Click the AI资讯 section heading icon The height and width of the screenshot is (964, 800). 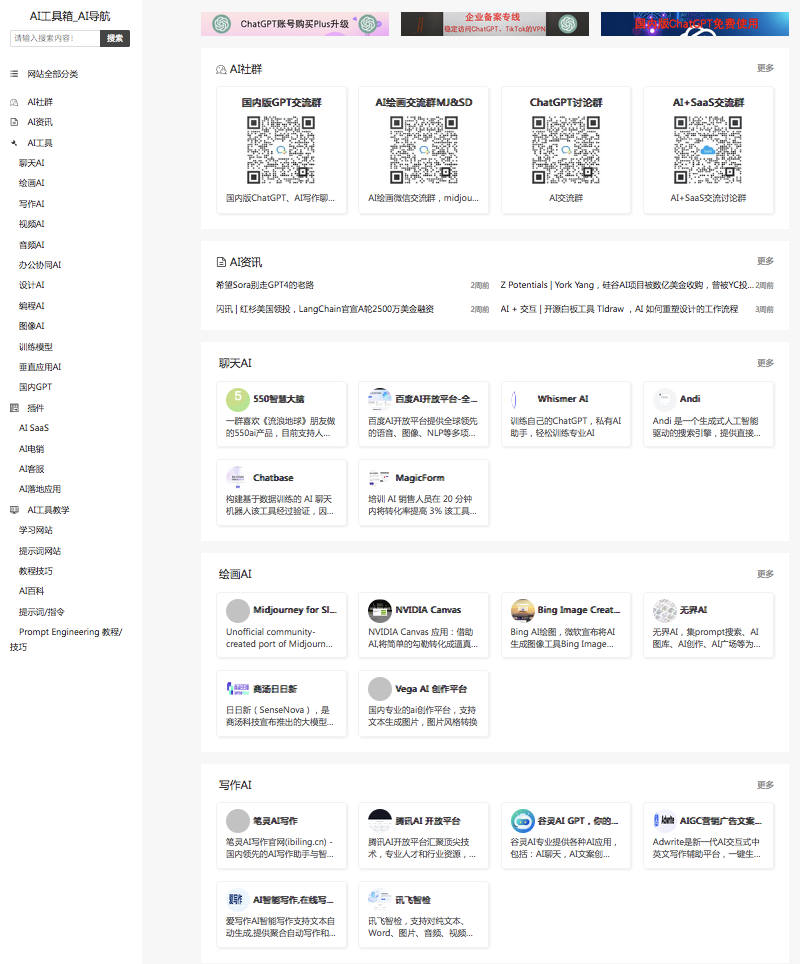tap(221, 263)
